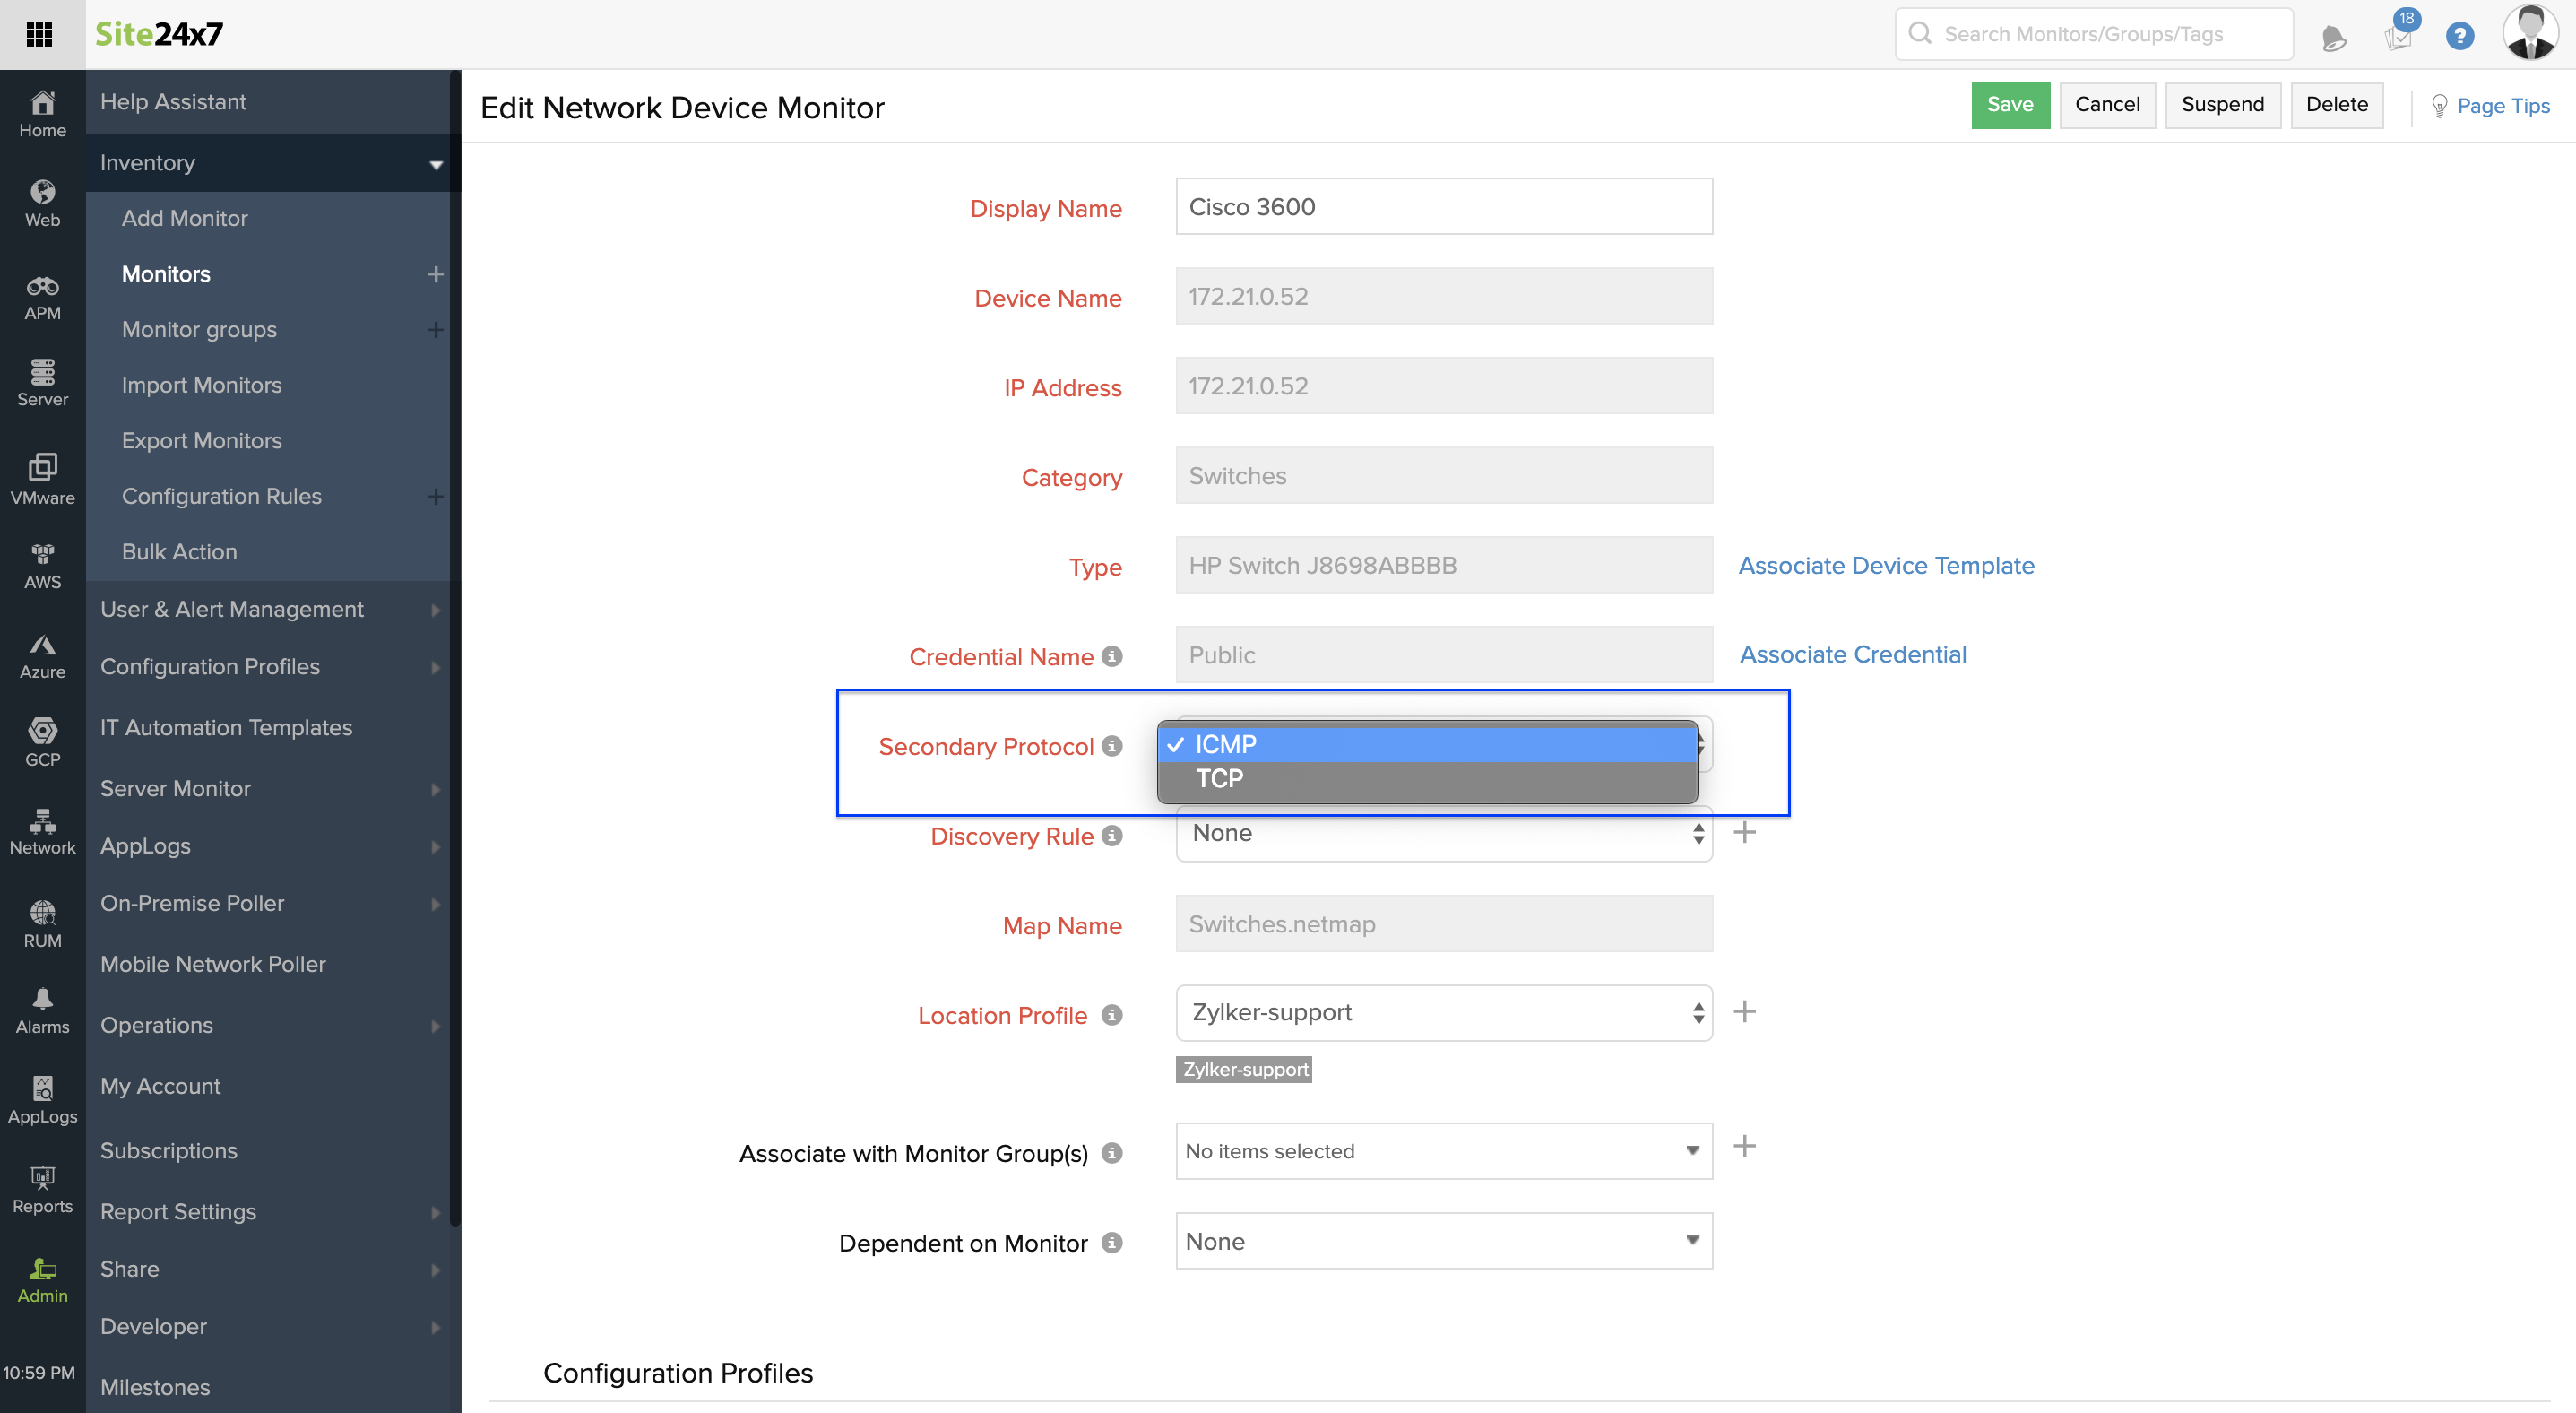
Task: Open Bulk Action menu item
Action: 180,552
